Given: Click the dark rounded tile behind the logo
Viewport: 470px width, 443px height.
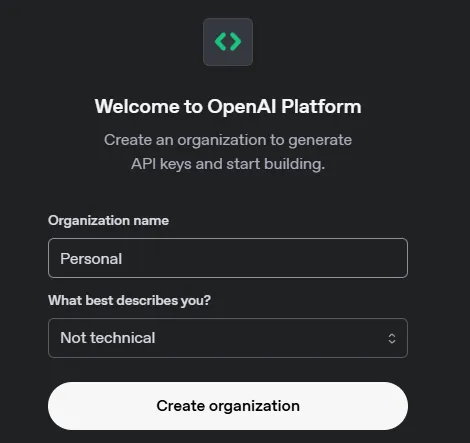Looking at the screenshot, I should click(228, 42).
